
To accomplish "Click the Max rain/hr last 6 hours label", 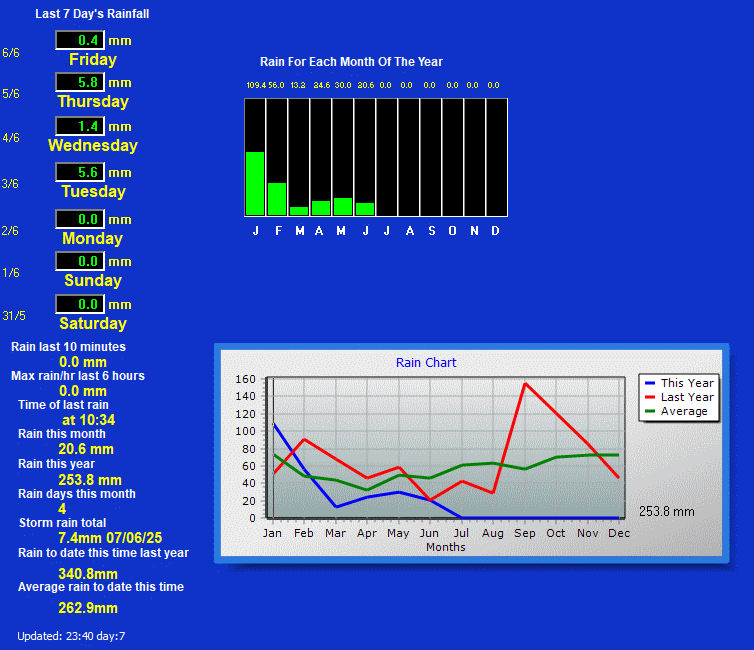I will tap(78, 375).
